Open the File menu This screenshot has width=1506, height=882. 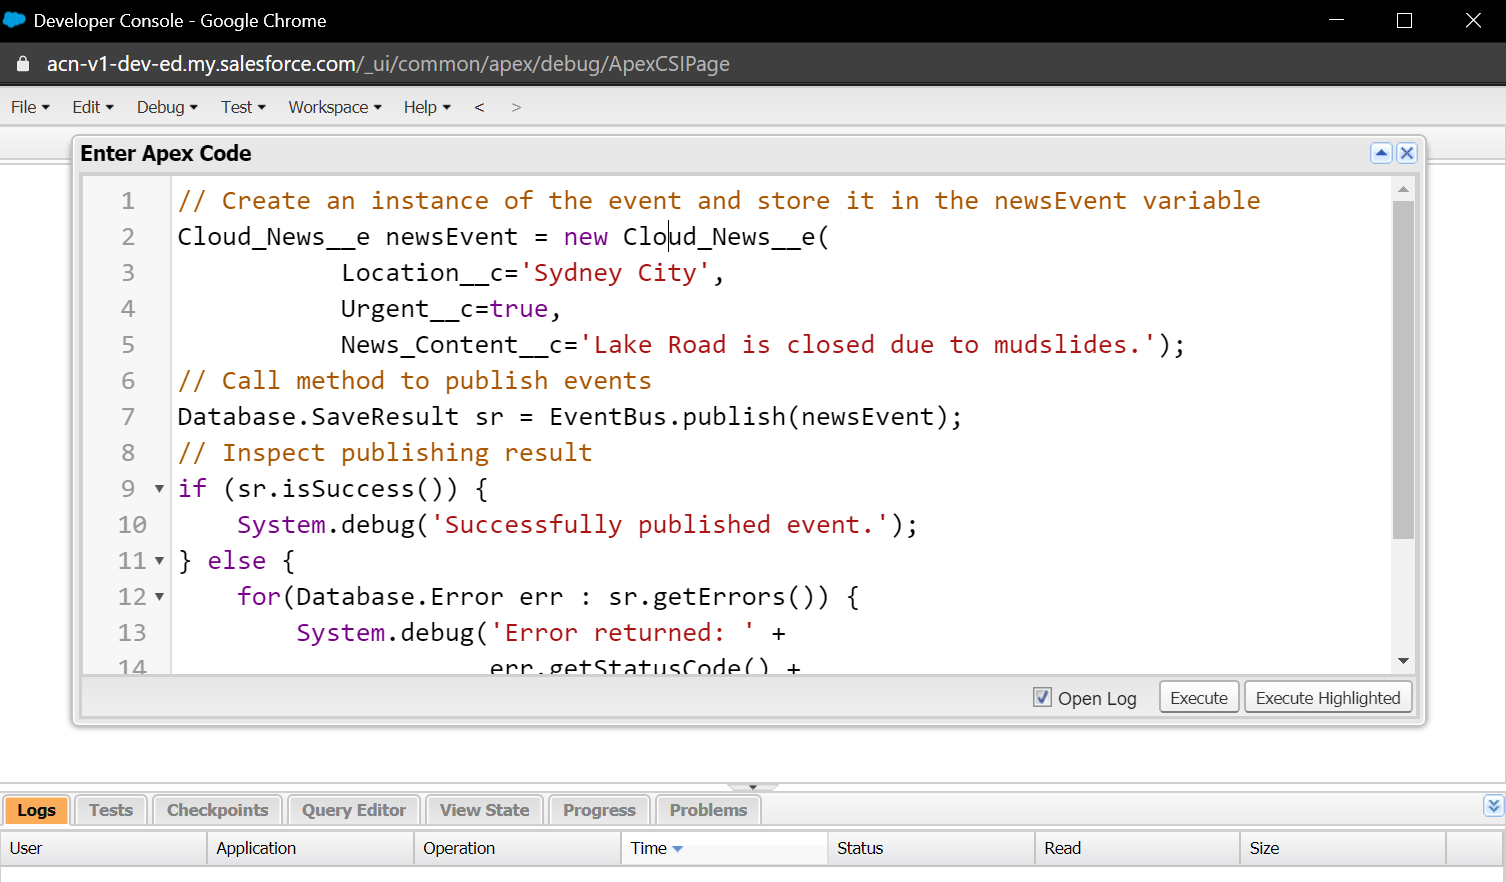tap(30, 107)
